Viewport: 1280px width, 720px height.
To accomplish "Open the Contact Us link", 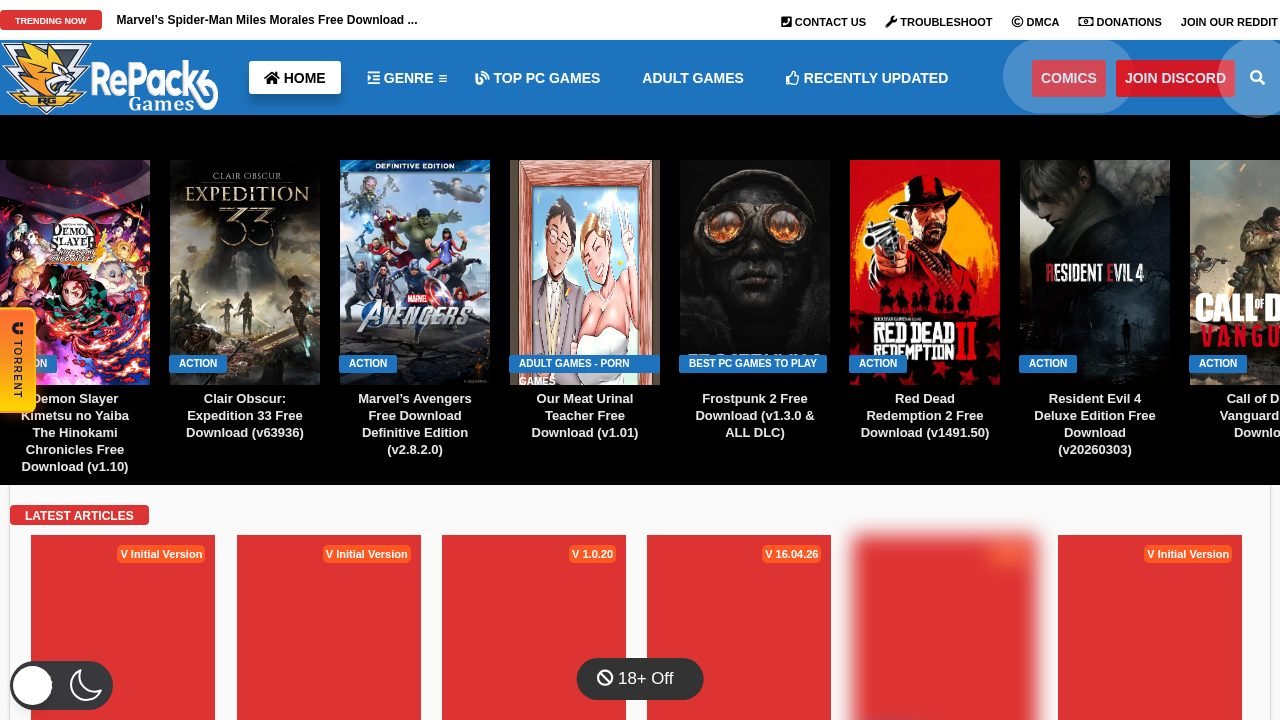I will (823, 21).
